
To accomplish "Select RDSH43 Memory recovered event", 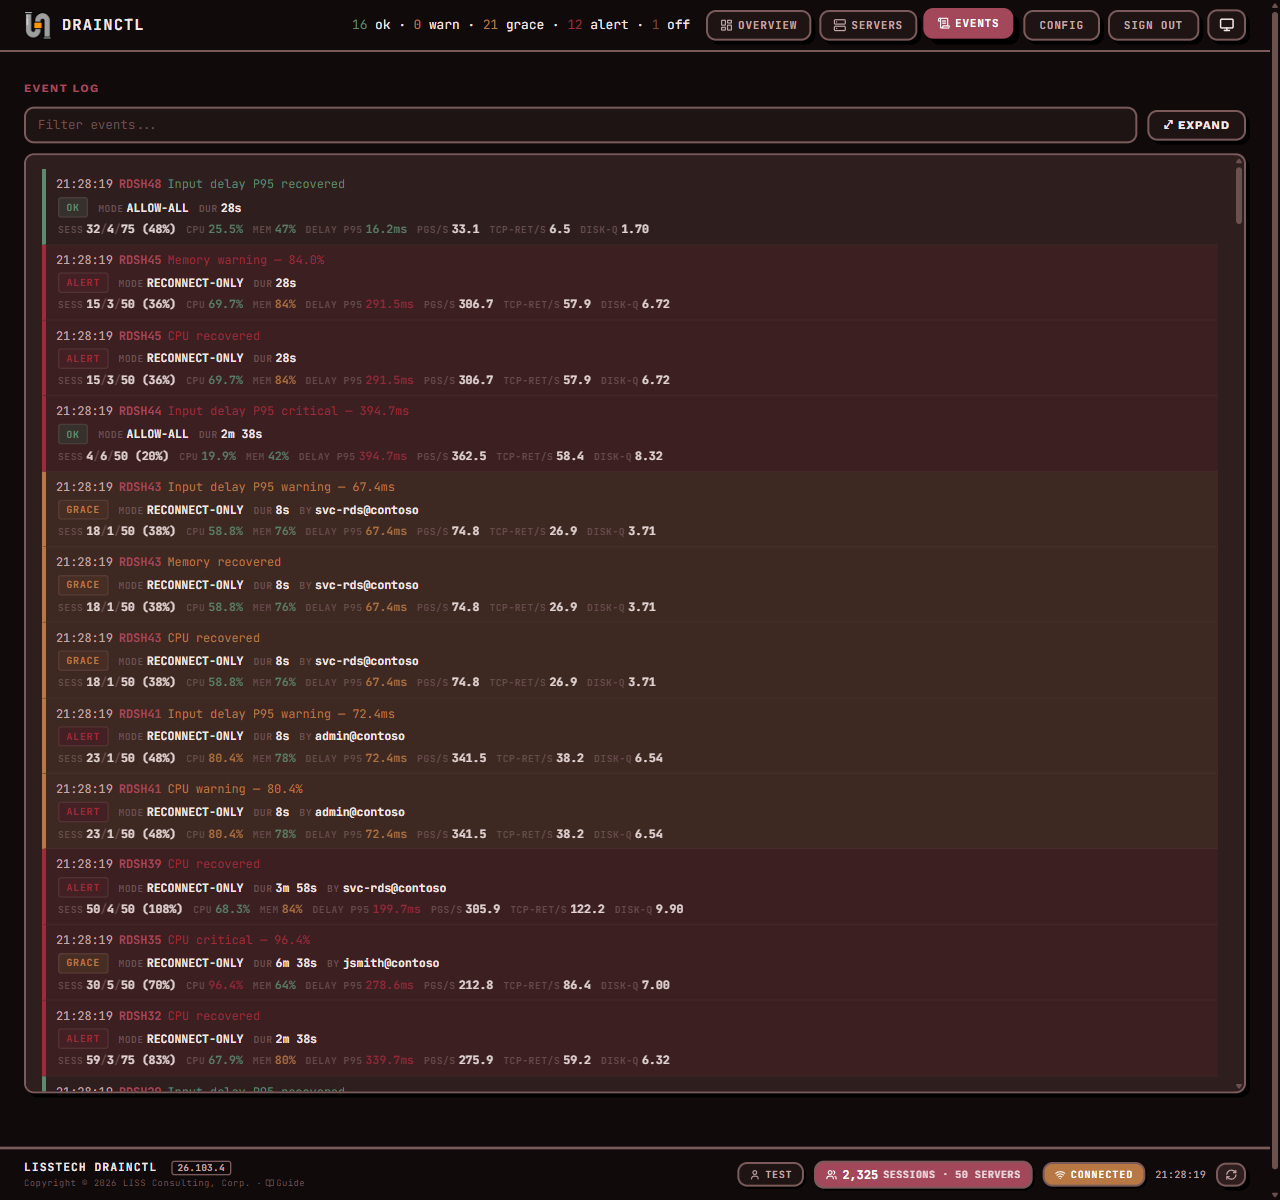I will [x=630, y=584].
